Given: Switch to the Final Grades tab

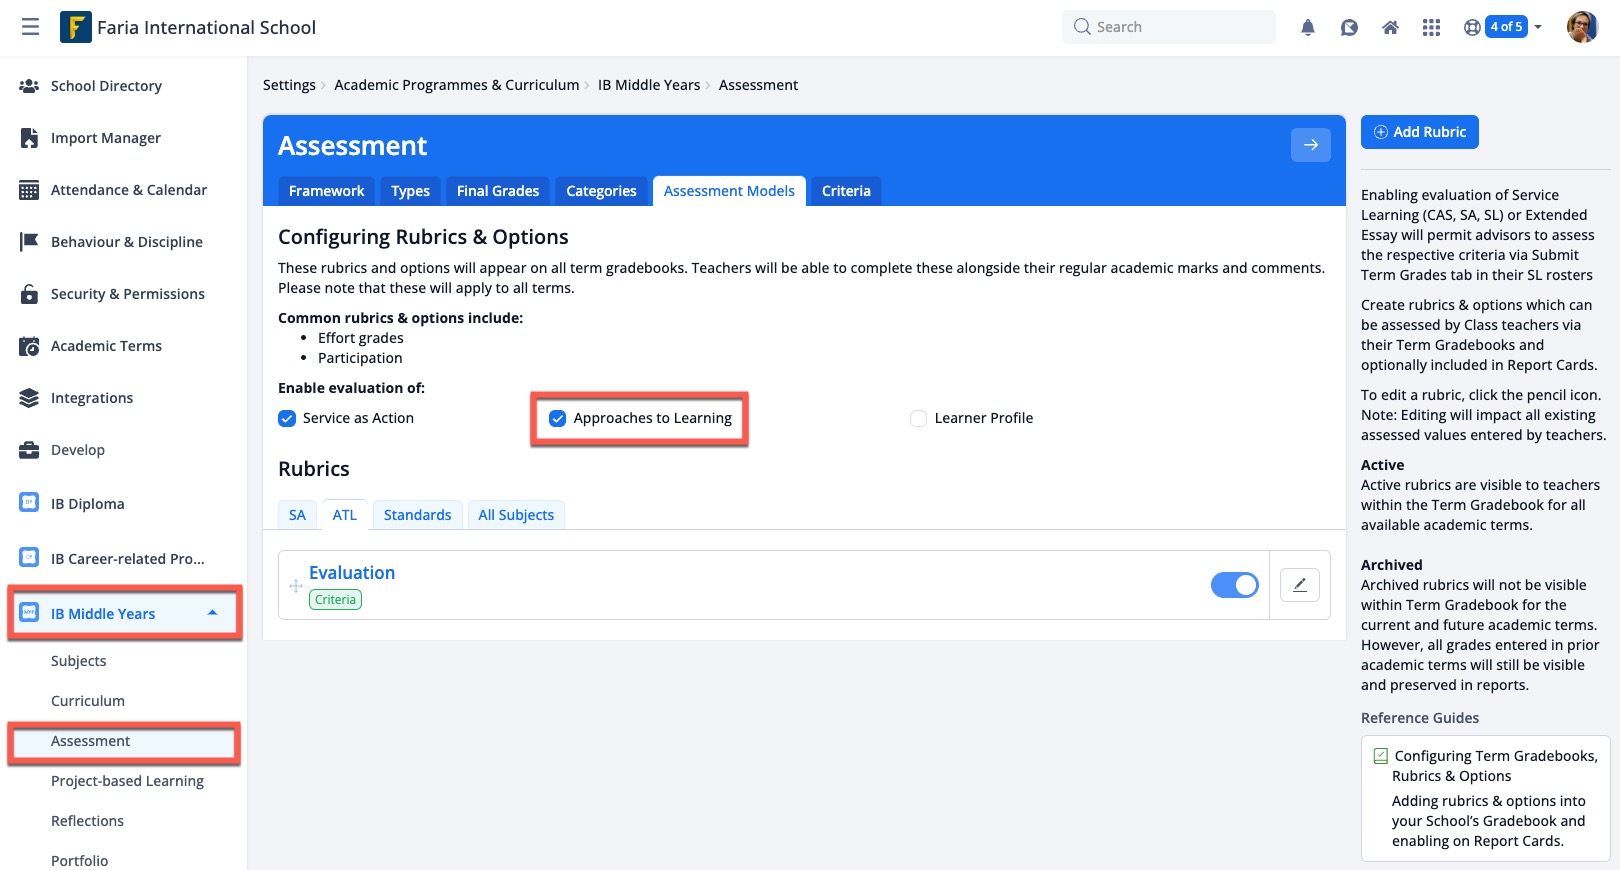Looking at the screenshot, I should (497, 191).
